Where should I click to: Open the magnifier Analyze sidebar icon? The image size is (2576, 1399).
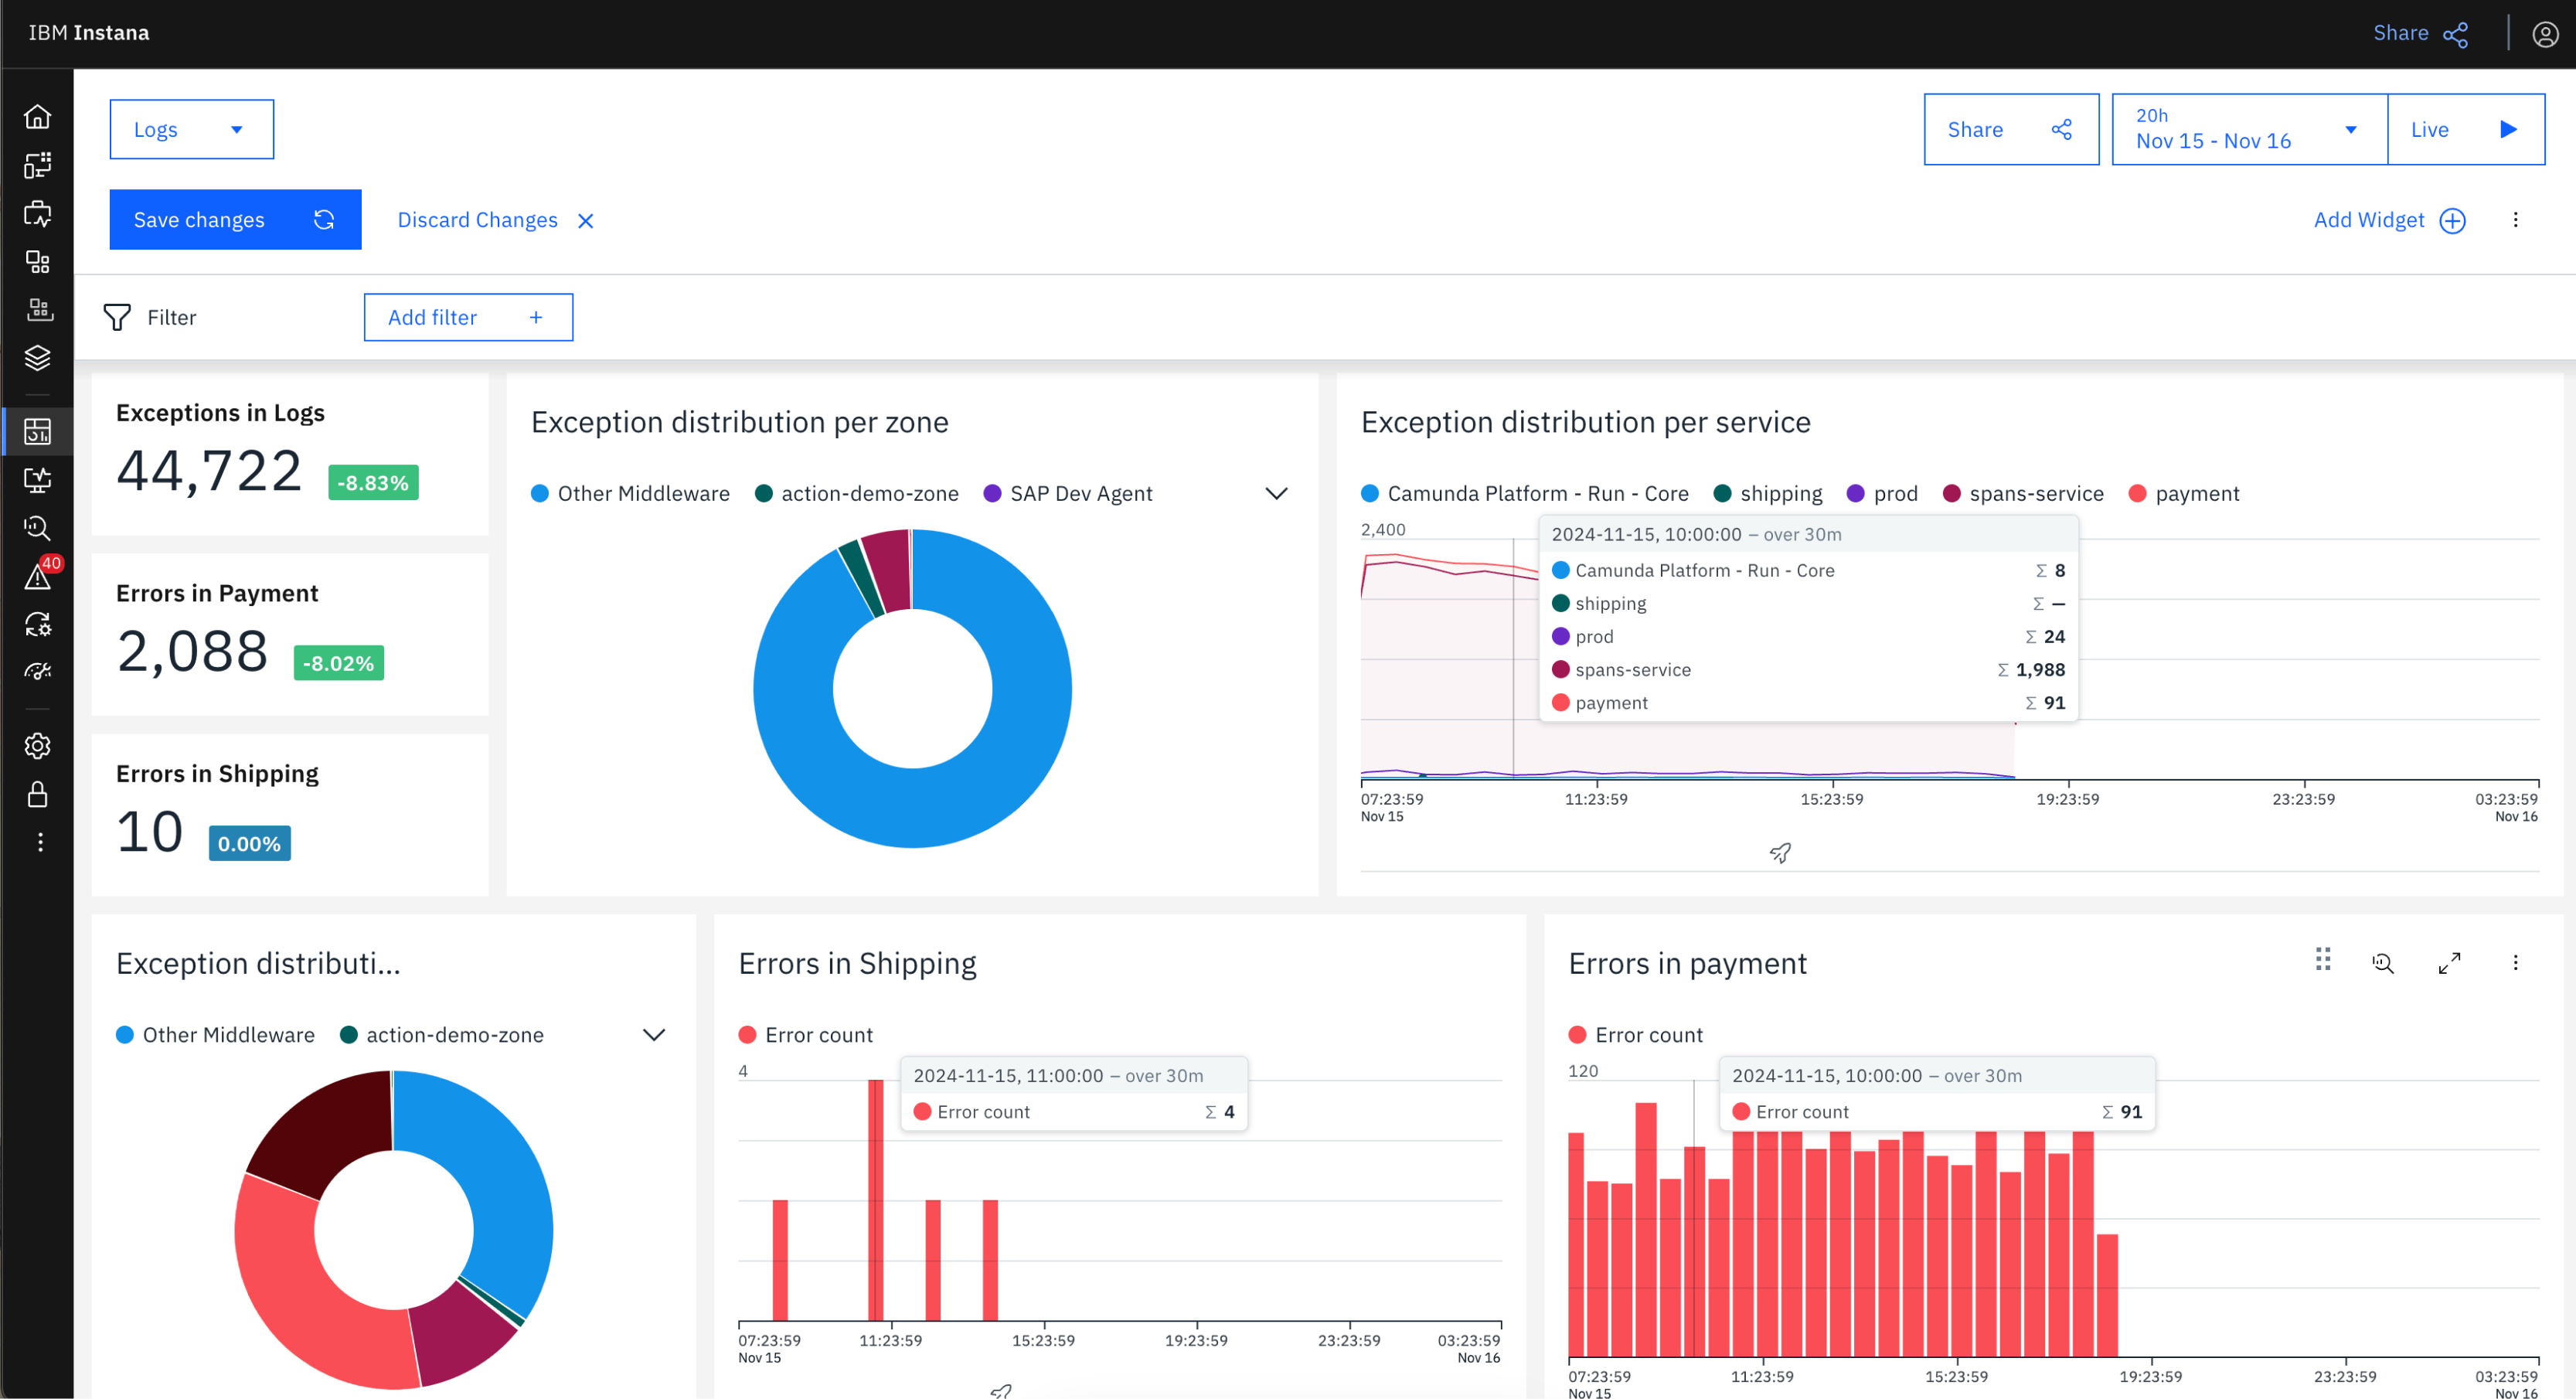click(x=37, y=528)
